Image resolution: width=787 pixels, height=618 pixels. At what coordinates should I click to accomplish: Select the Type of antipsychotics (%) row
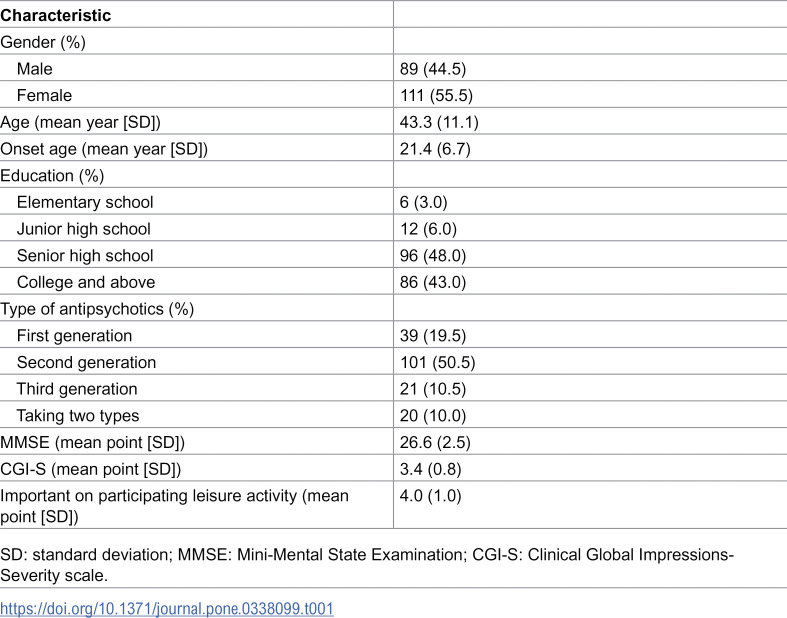394,309
